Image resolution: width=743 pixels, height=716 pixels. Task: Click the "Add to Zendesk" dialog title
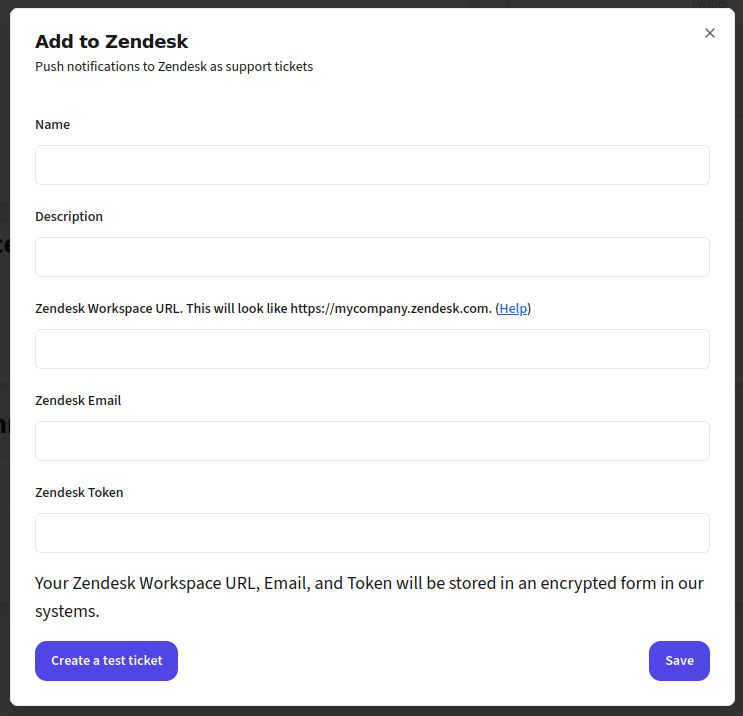point(112,41)
